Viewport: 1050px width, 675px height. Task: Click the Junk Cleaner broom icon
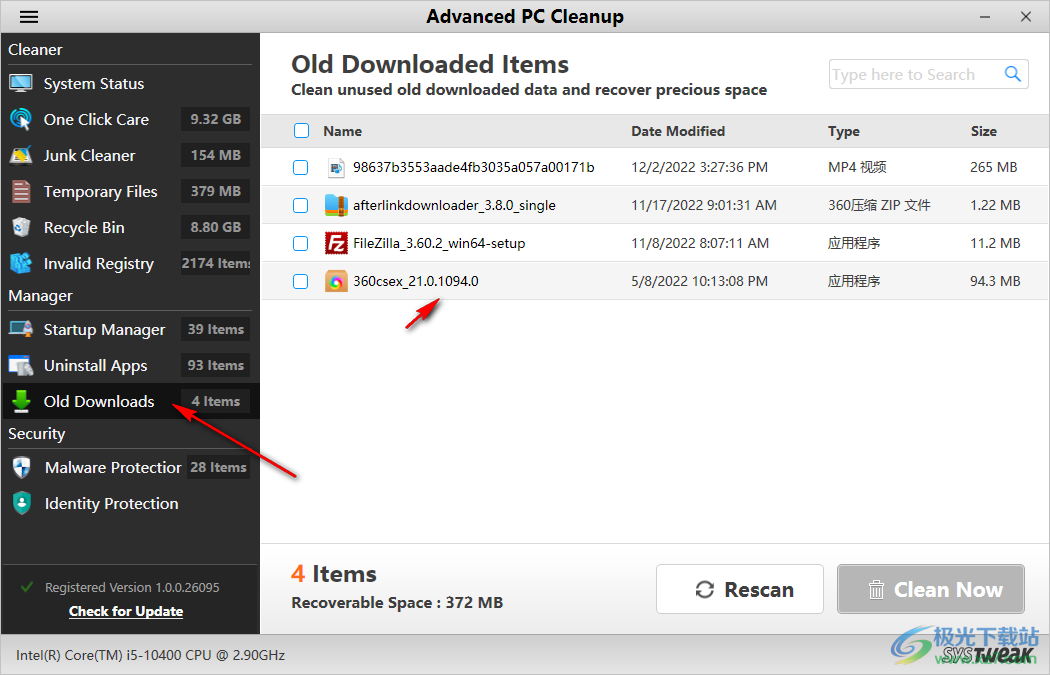coord(21,155)
